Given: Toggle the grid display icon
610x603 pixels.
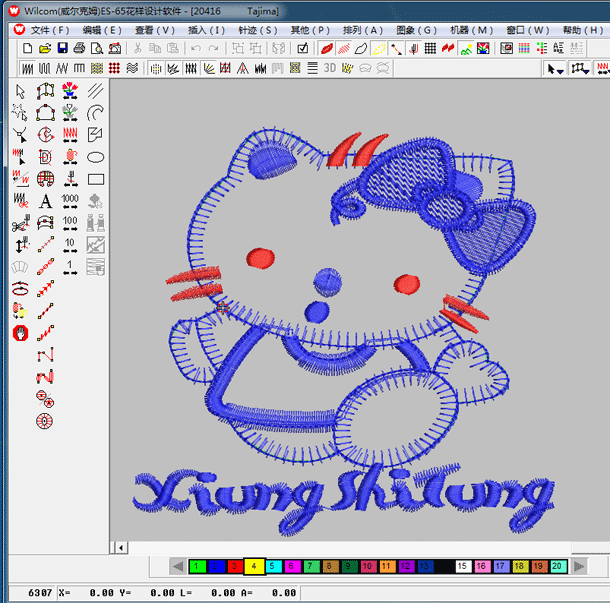Looking at the screenshot, I should pyautogui.click(x=430, y=48).
